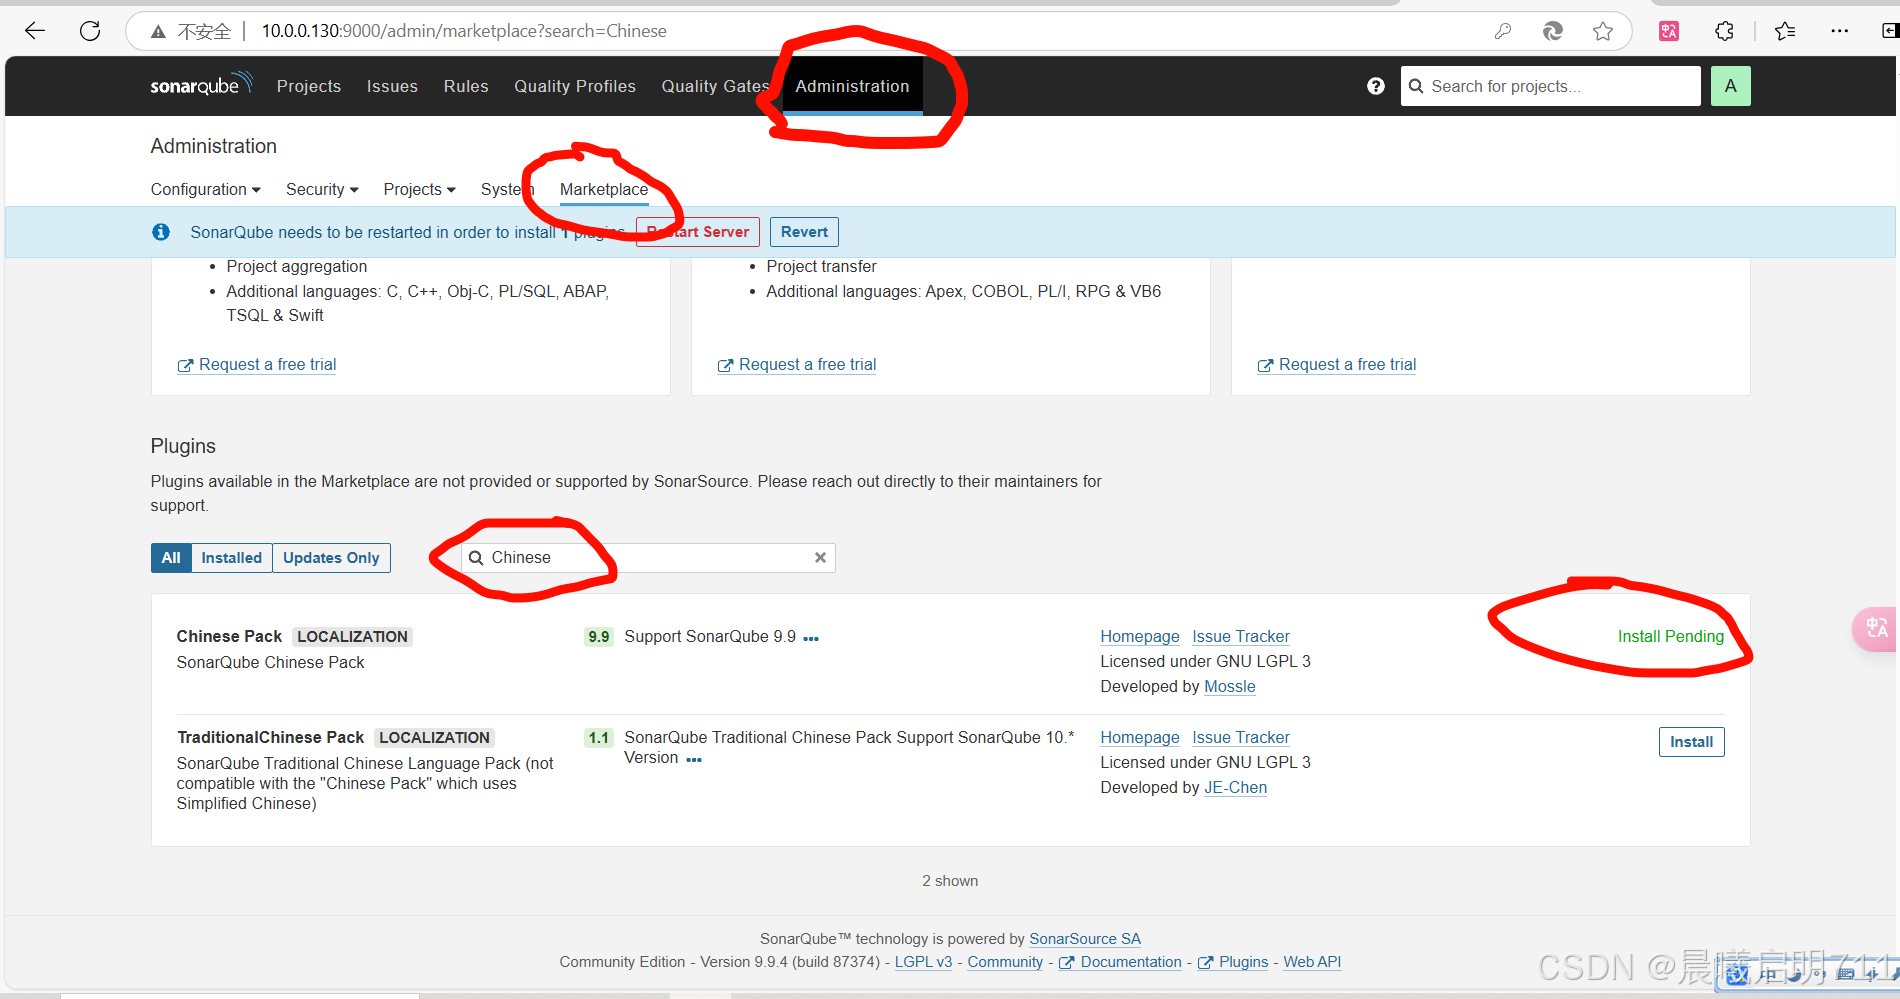
Task: Reload the page with refresh icon
Action: tap(90, 31)
